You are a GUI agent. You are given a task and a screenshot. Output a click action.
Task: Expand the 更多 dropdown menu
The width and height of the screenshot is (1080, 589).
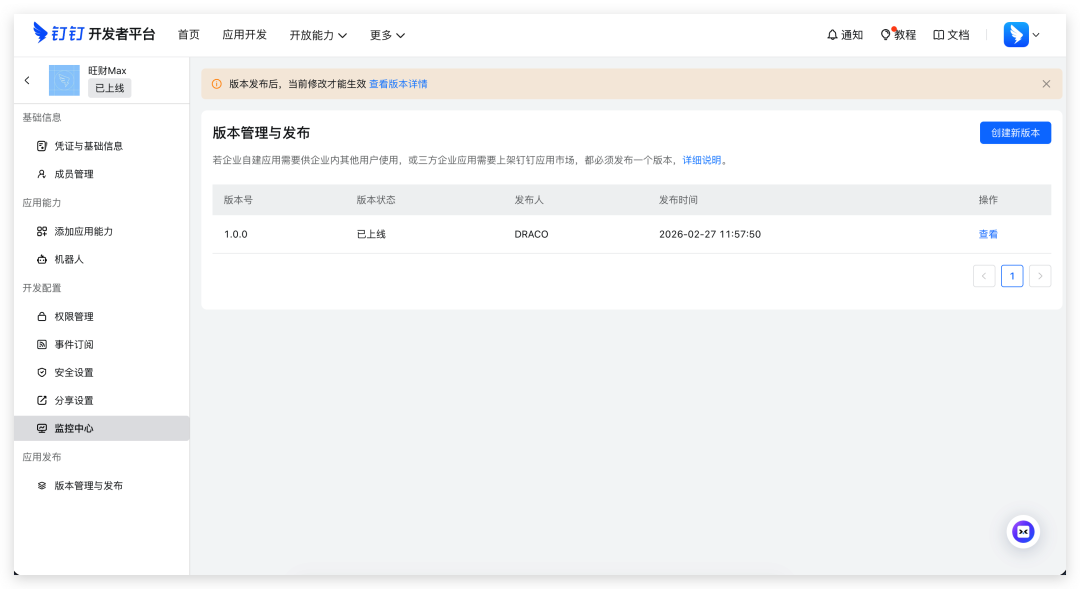pos(387,35)
